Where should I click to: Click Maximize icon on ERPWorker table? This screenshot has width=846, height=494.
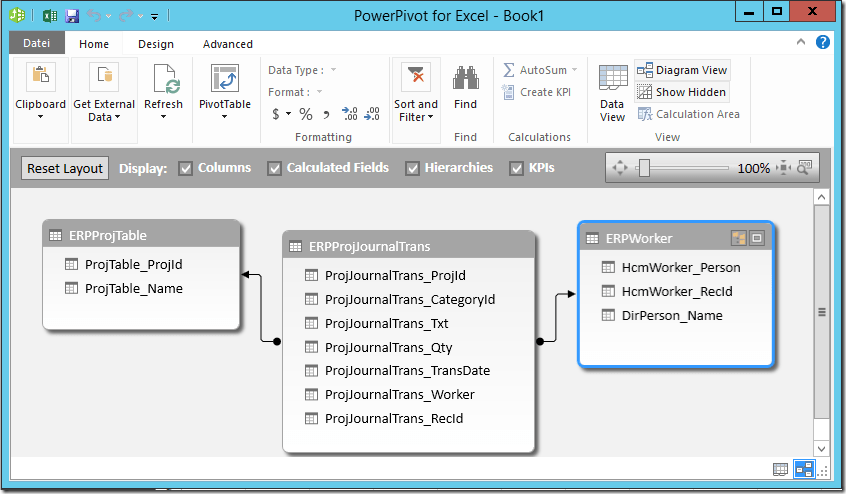pyautogui.click(x=757, y=238)
